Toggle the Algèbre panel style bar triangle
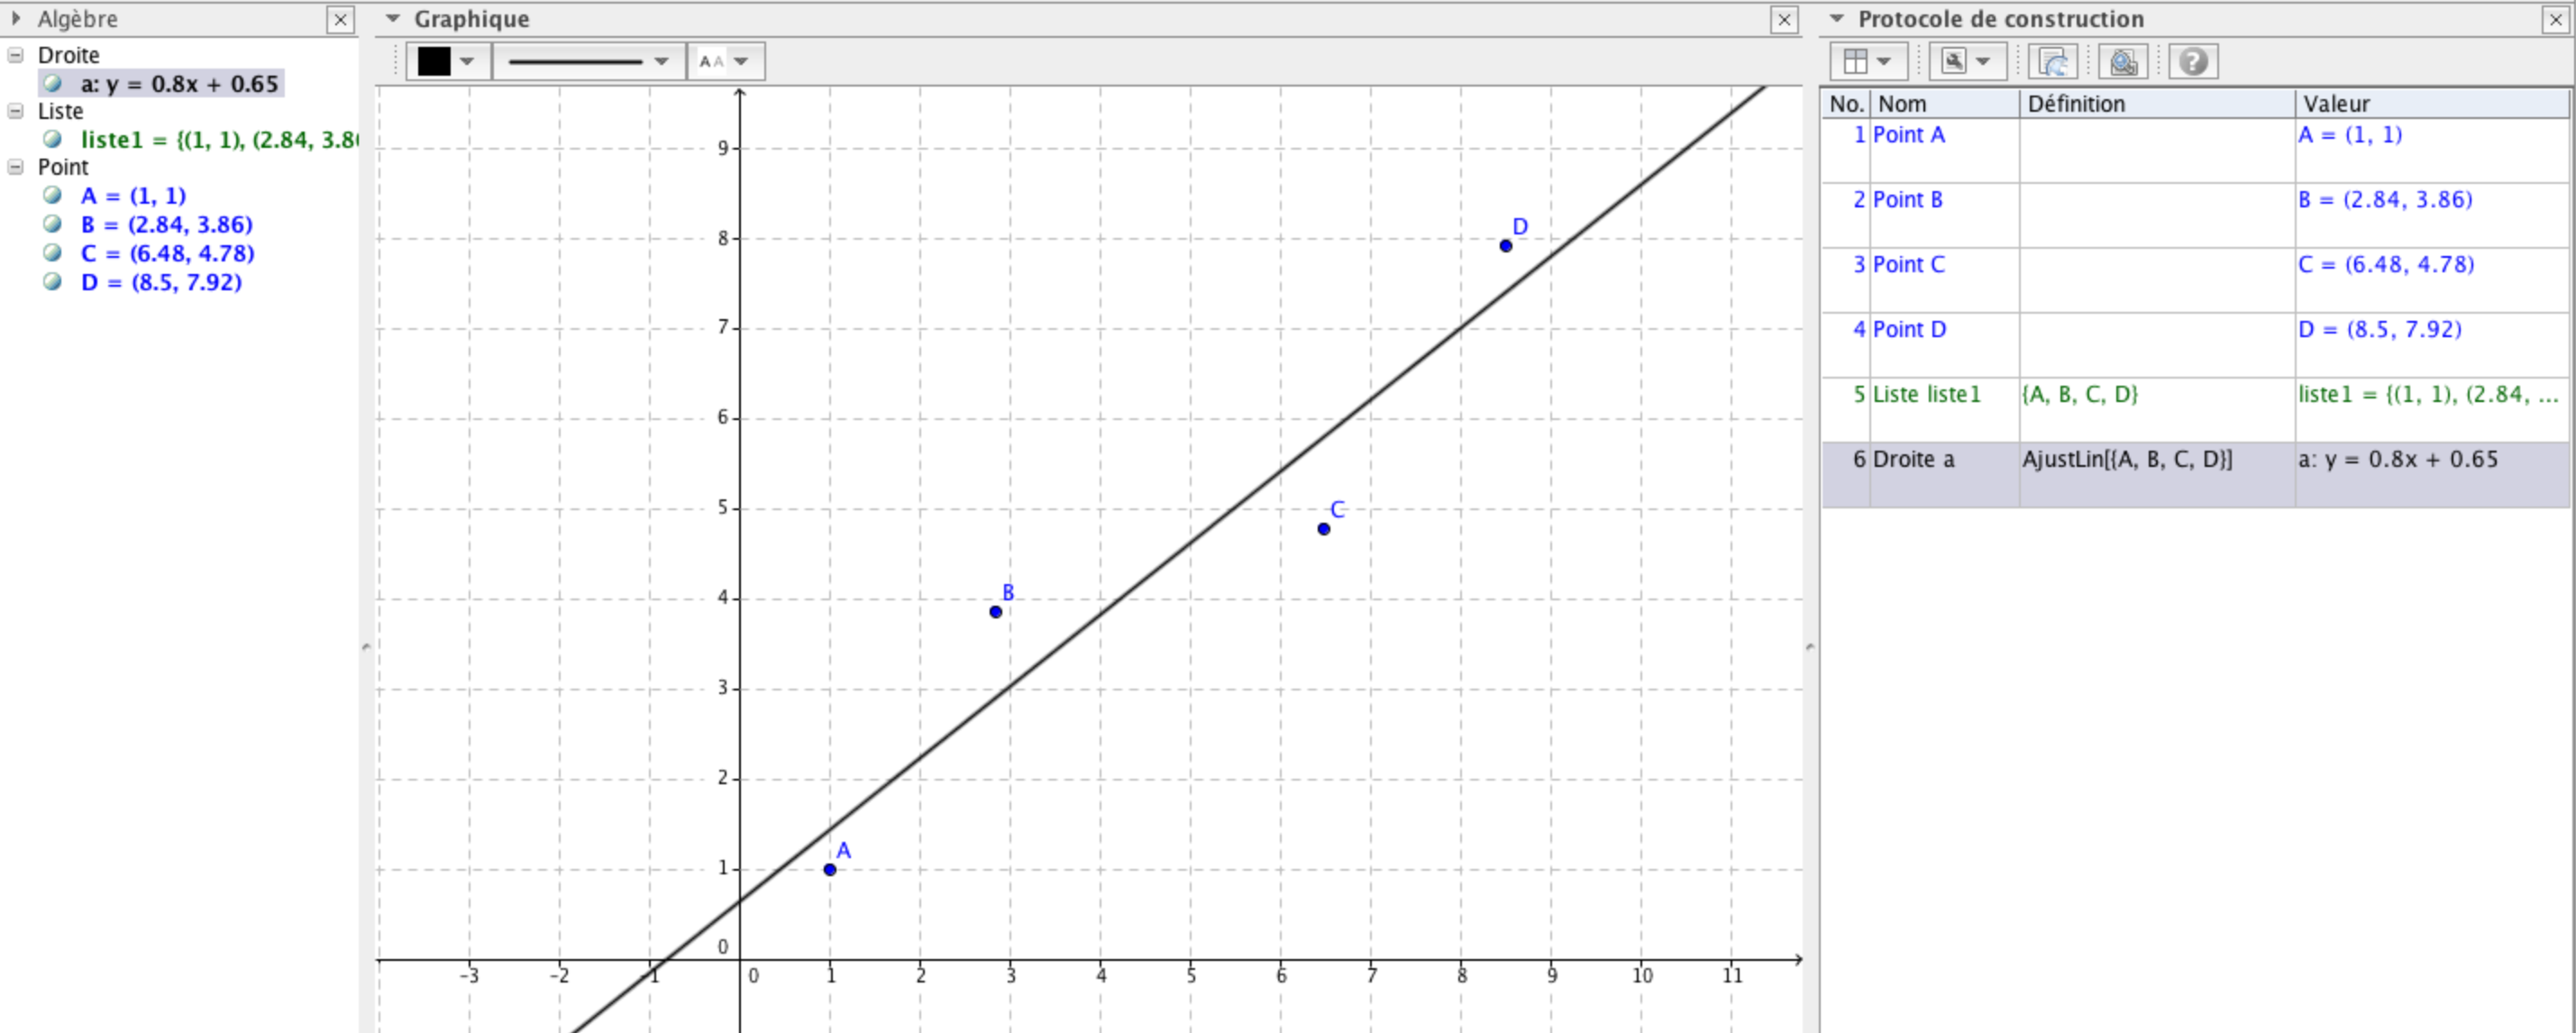 [x=16, y=18]
